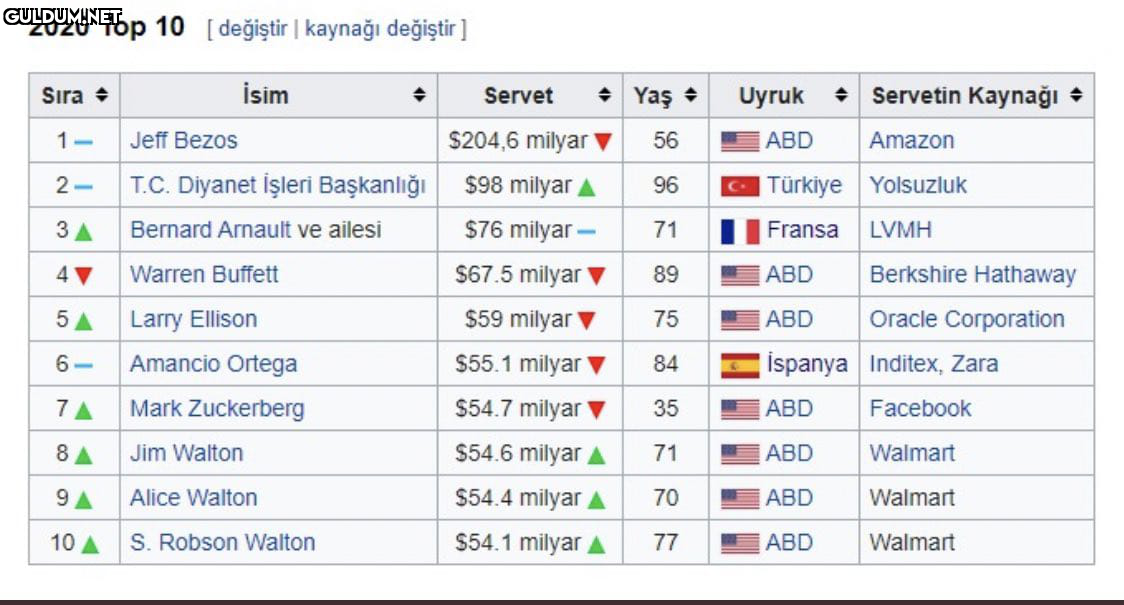Open the değiştir edit link
The image size is (1124, 605).
point(252,29)
